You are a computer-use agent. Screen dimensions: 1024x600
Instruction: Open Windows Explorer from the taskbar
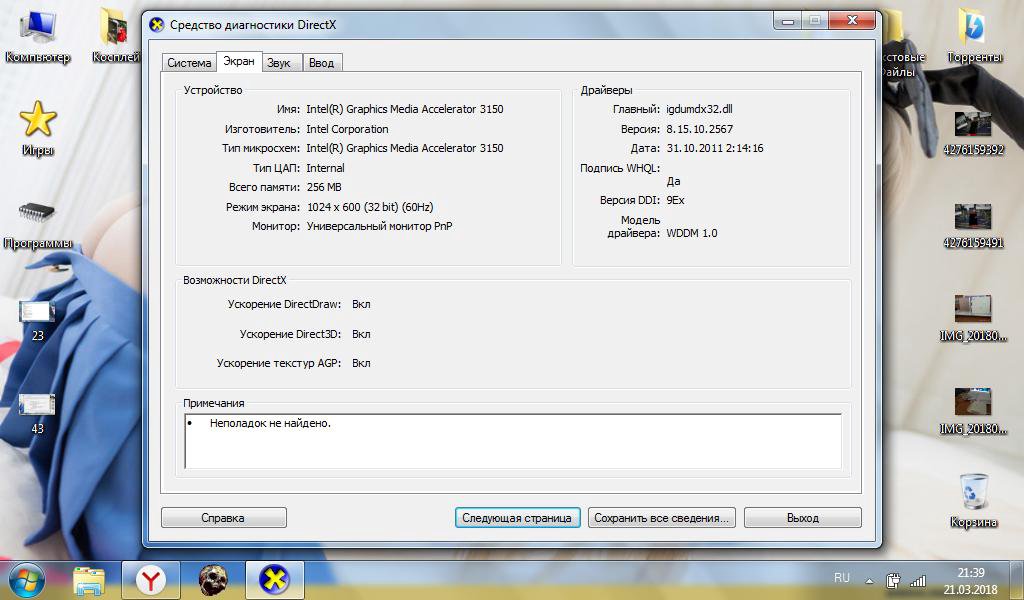tap(89, 580)
